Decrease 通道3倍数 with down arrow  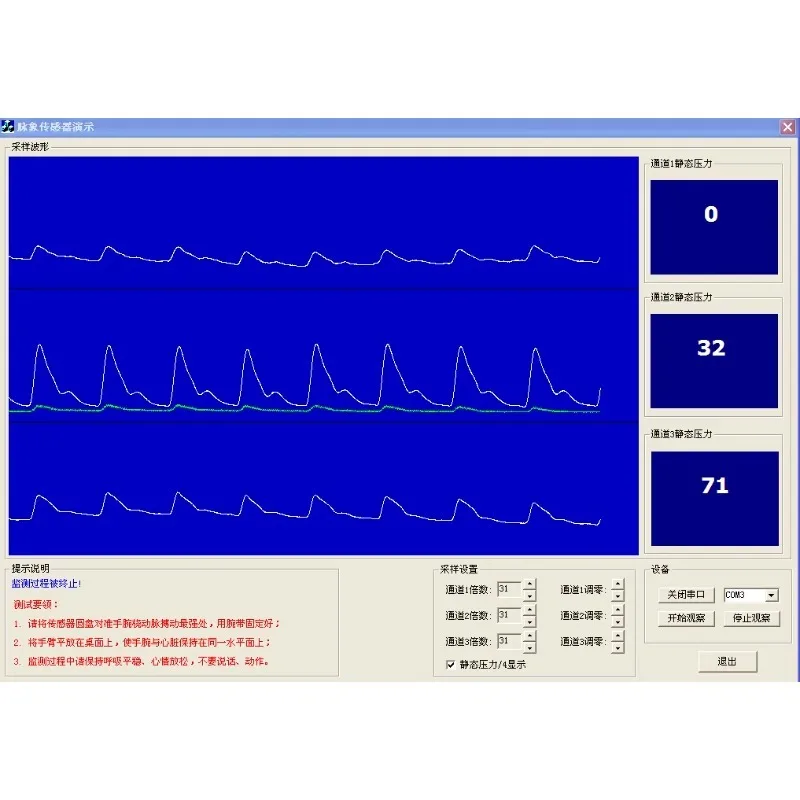point(529,647)
